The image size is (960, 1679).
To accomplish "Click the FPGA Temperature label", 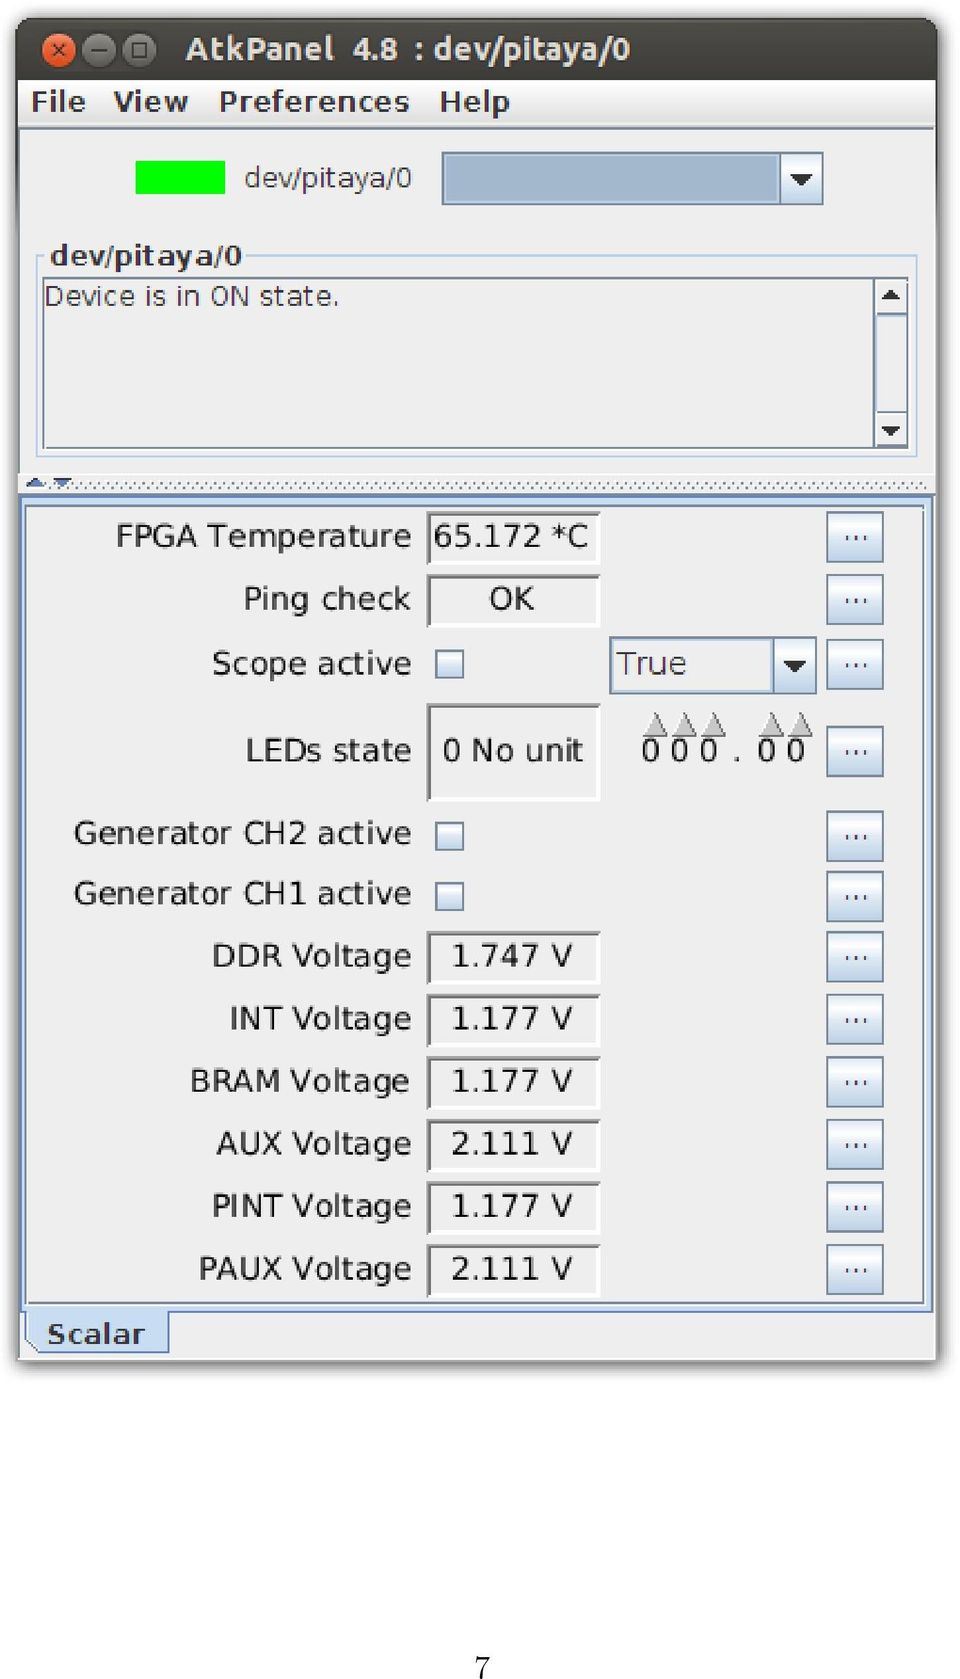I will coord(263,537).
